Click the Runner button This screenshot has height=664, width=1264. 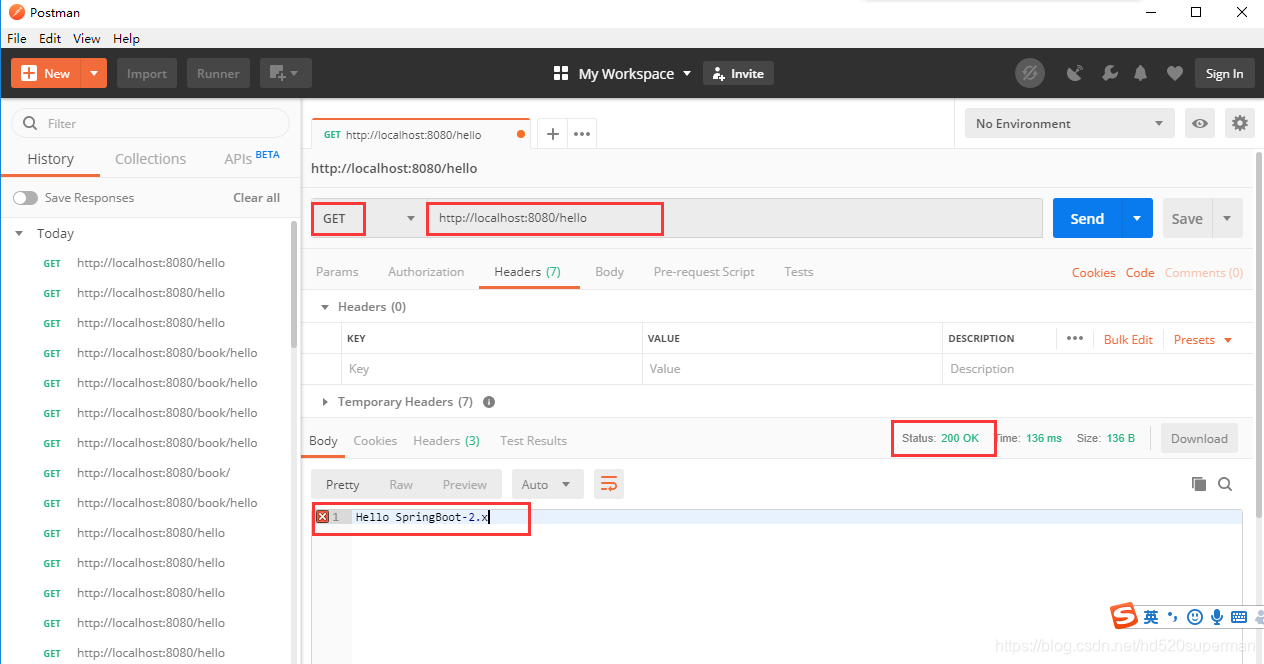pos(218,73)
